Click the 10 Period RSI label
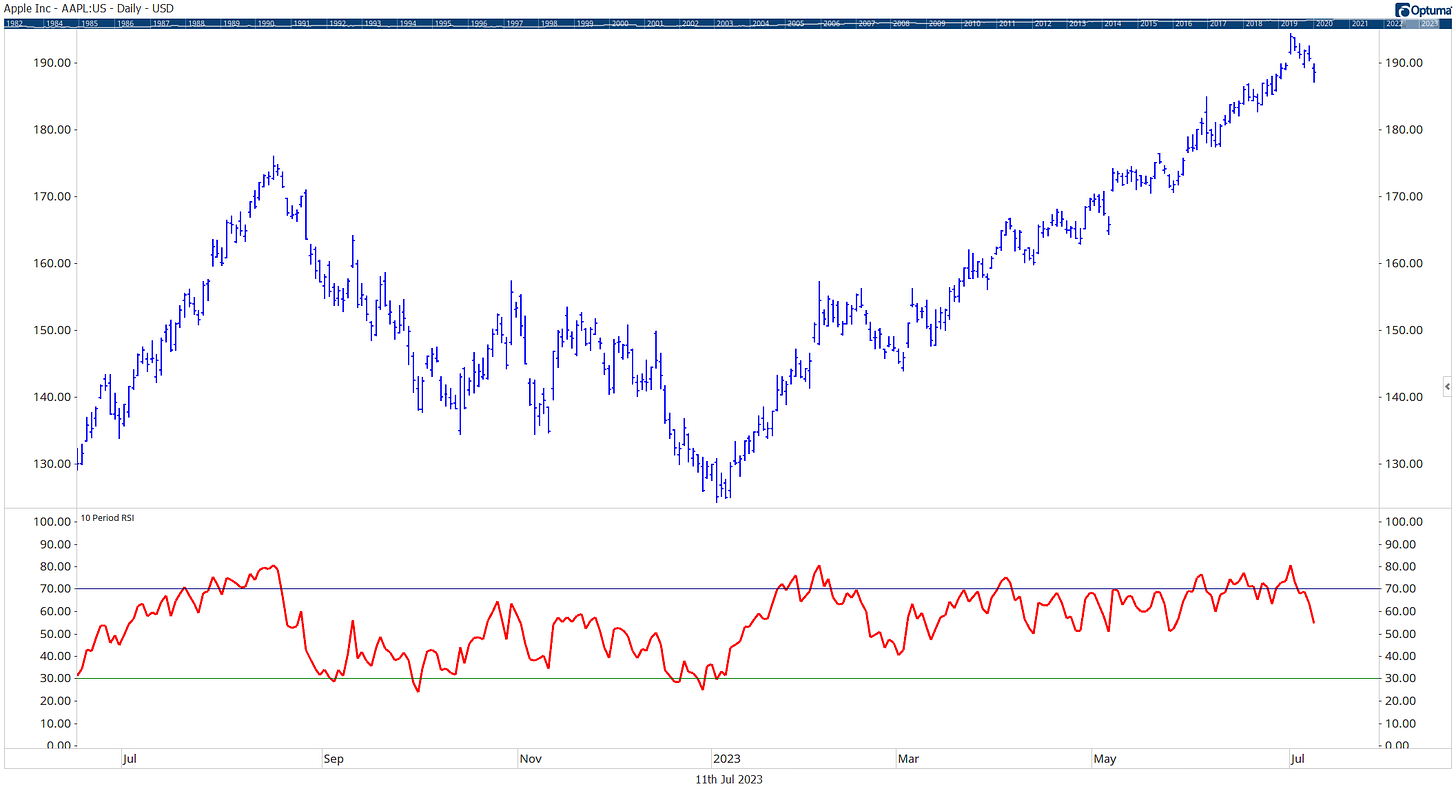The width and height of the screenshot is (1456, 791). (106, 518)
